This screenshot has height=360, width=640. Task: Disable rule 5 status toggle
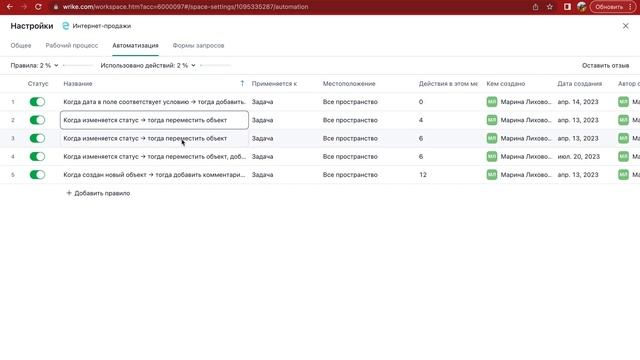[x=37, y=175]
